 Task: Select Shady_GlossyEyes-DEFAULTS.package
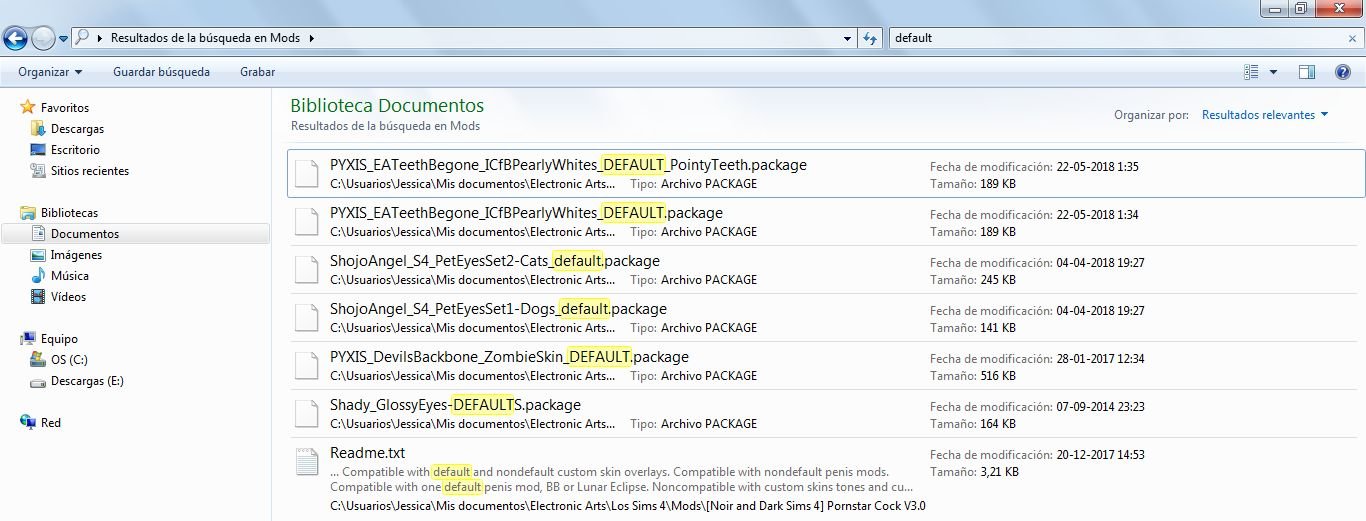tap(826, 414)
